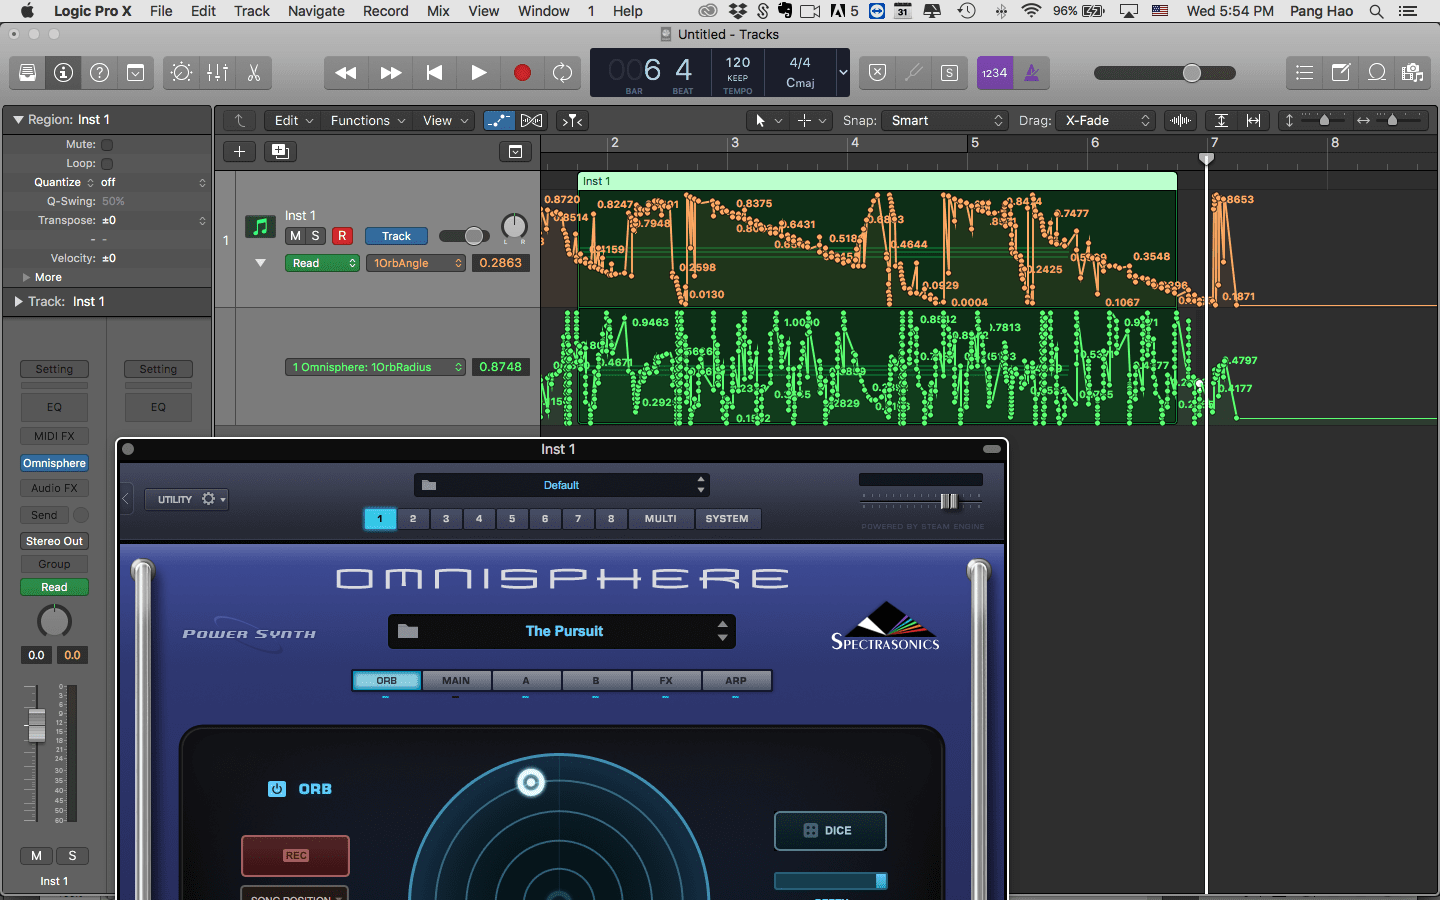Image resolution: width=1440 pixels, height=900 pixels.
Task: Record-enable the Inst 1 track
Action: [342, 236]
